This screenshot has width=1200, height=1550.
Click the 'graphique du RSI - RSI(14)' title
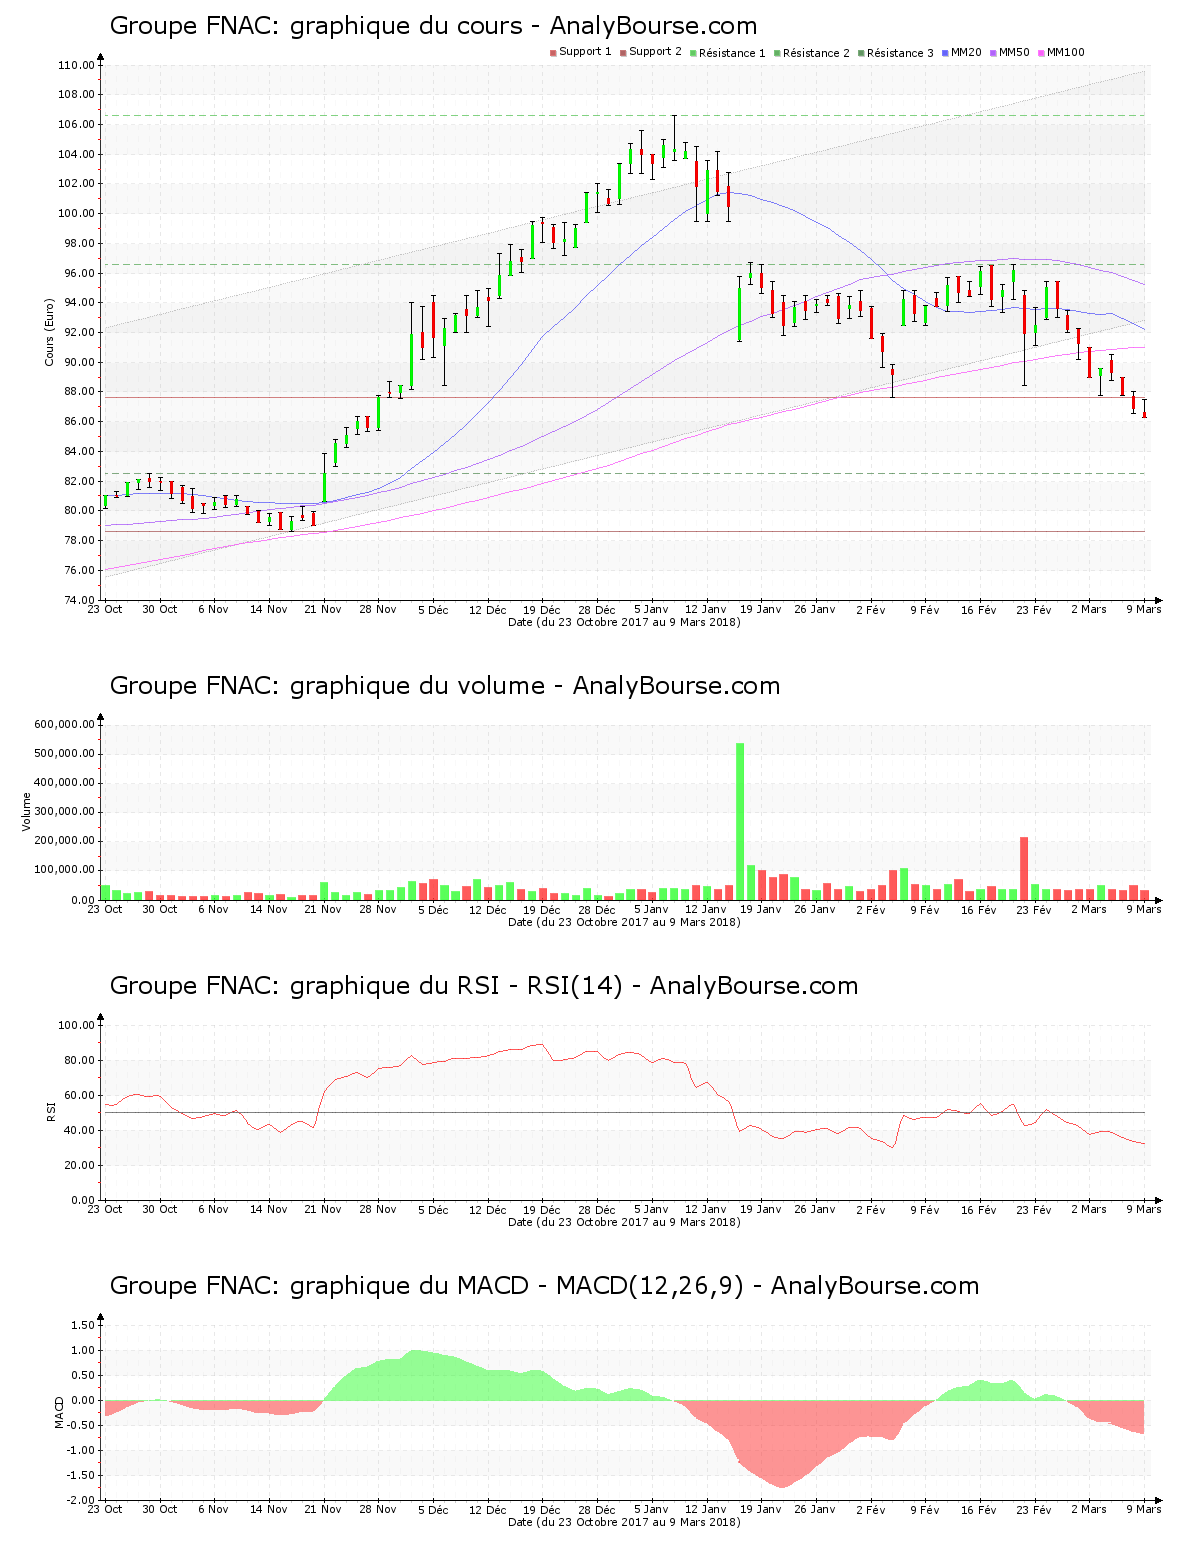click(484, 986)
